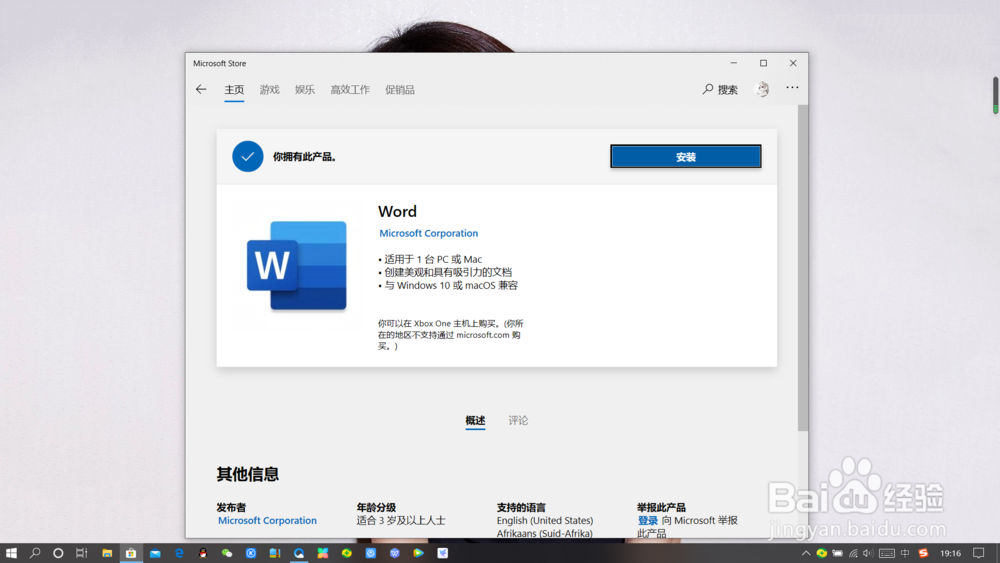Click the Store window vertical scrollbar

(802, 268)
